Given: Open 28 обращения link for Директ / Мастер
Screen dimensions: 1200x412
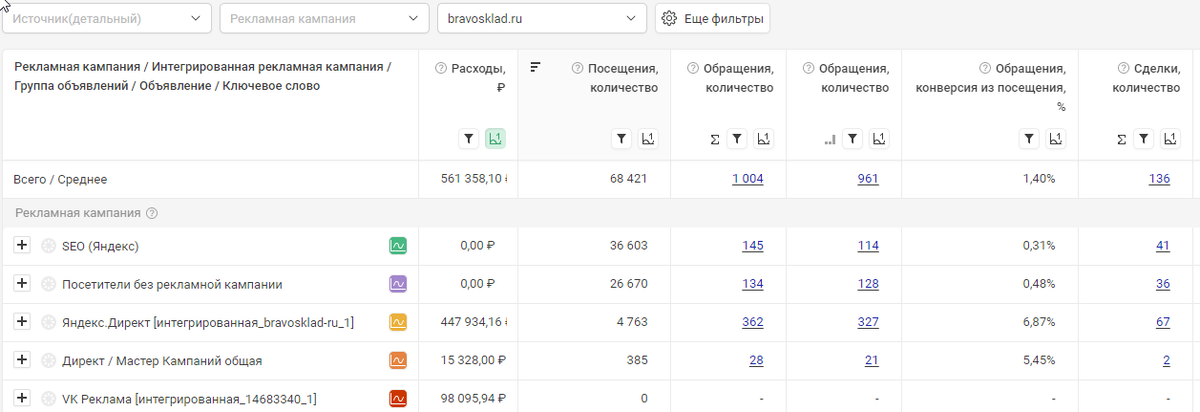Looking at the screenshot, I should (756, 360).
